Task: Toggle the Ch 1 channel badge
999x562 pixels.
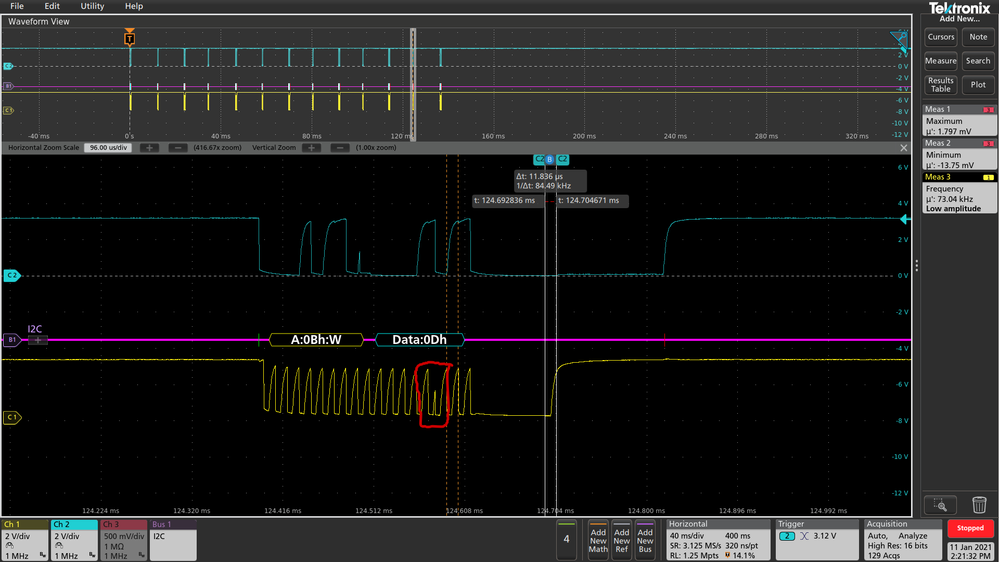Action: [x=24, y=539]
